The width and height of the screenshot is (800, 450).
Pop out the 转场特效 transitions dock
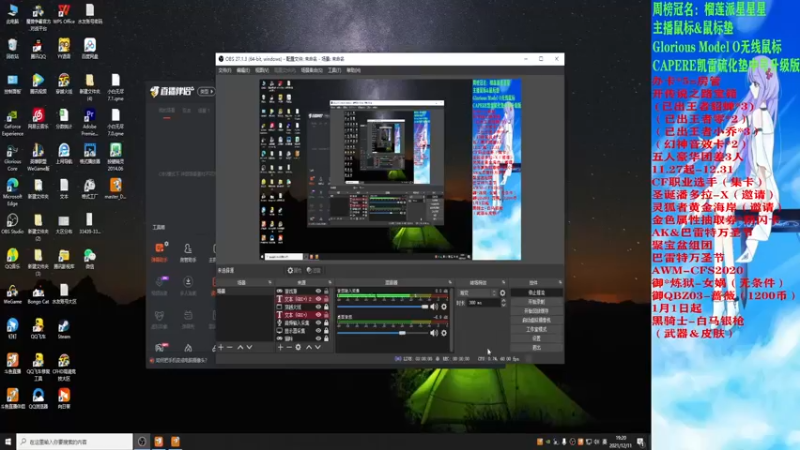504,282
